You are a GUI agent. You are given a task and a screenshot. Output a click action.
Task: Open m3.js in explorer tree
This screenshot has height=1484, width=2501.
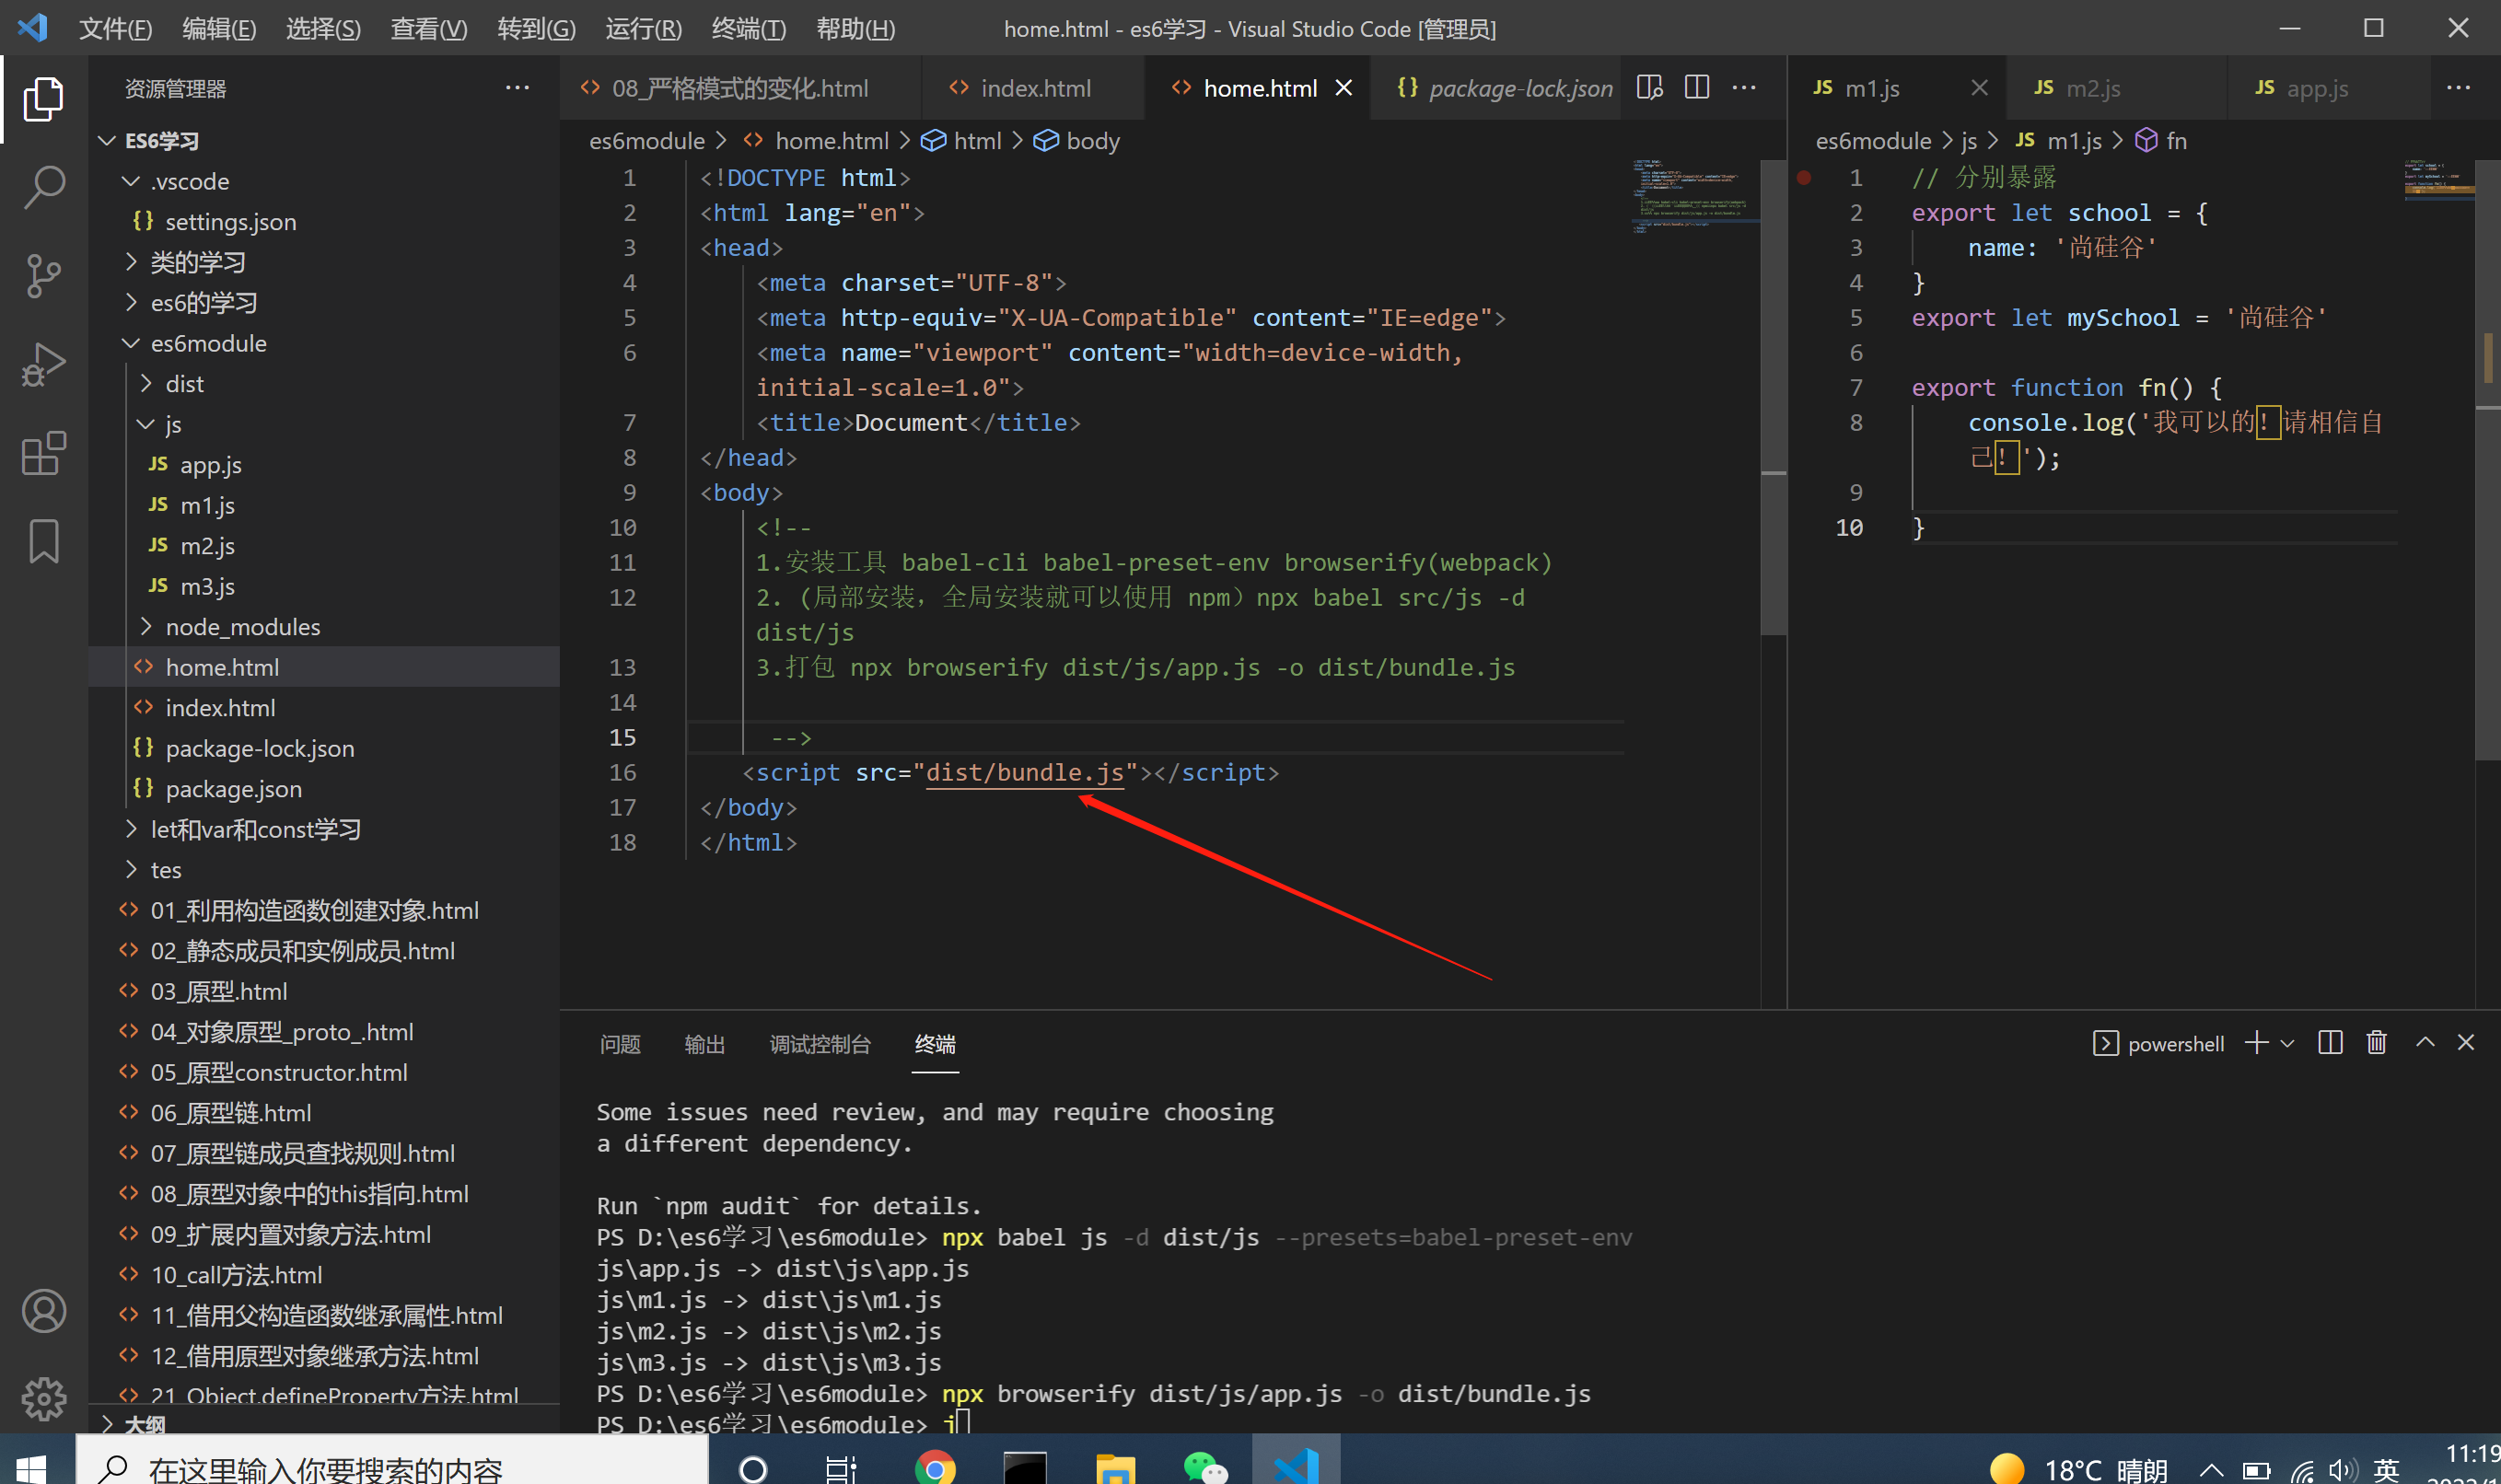point(324,586)
